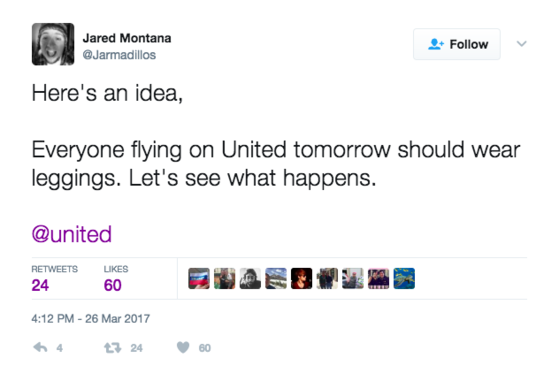Screen dimensions: 559x381
Task: Click the Russian flag liker avatar
Action: [x=199, y=278]
